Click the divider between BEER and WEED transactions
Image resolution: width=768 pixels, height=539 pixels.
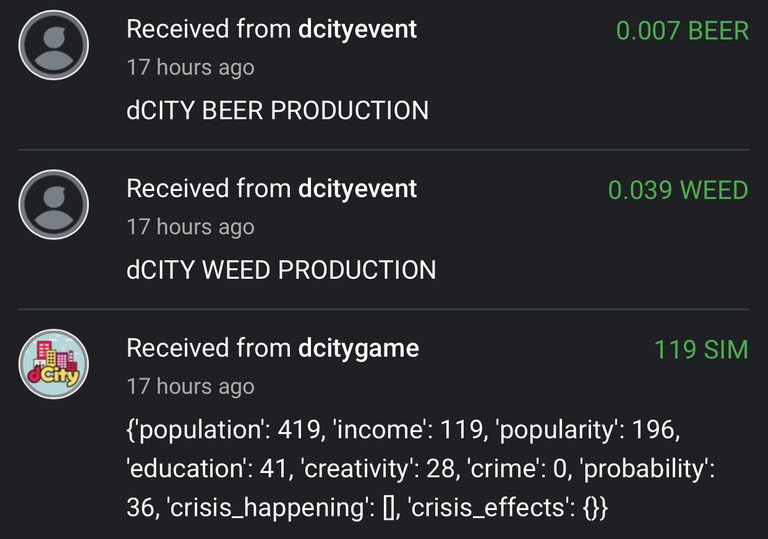pyautogui.click(x=384, y=149)
